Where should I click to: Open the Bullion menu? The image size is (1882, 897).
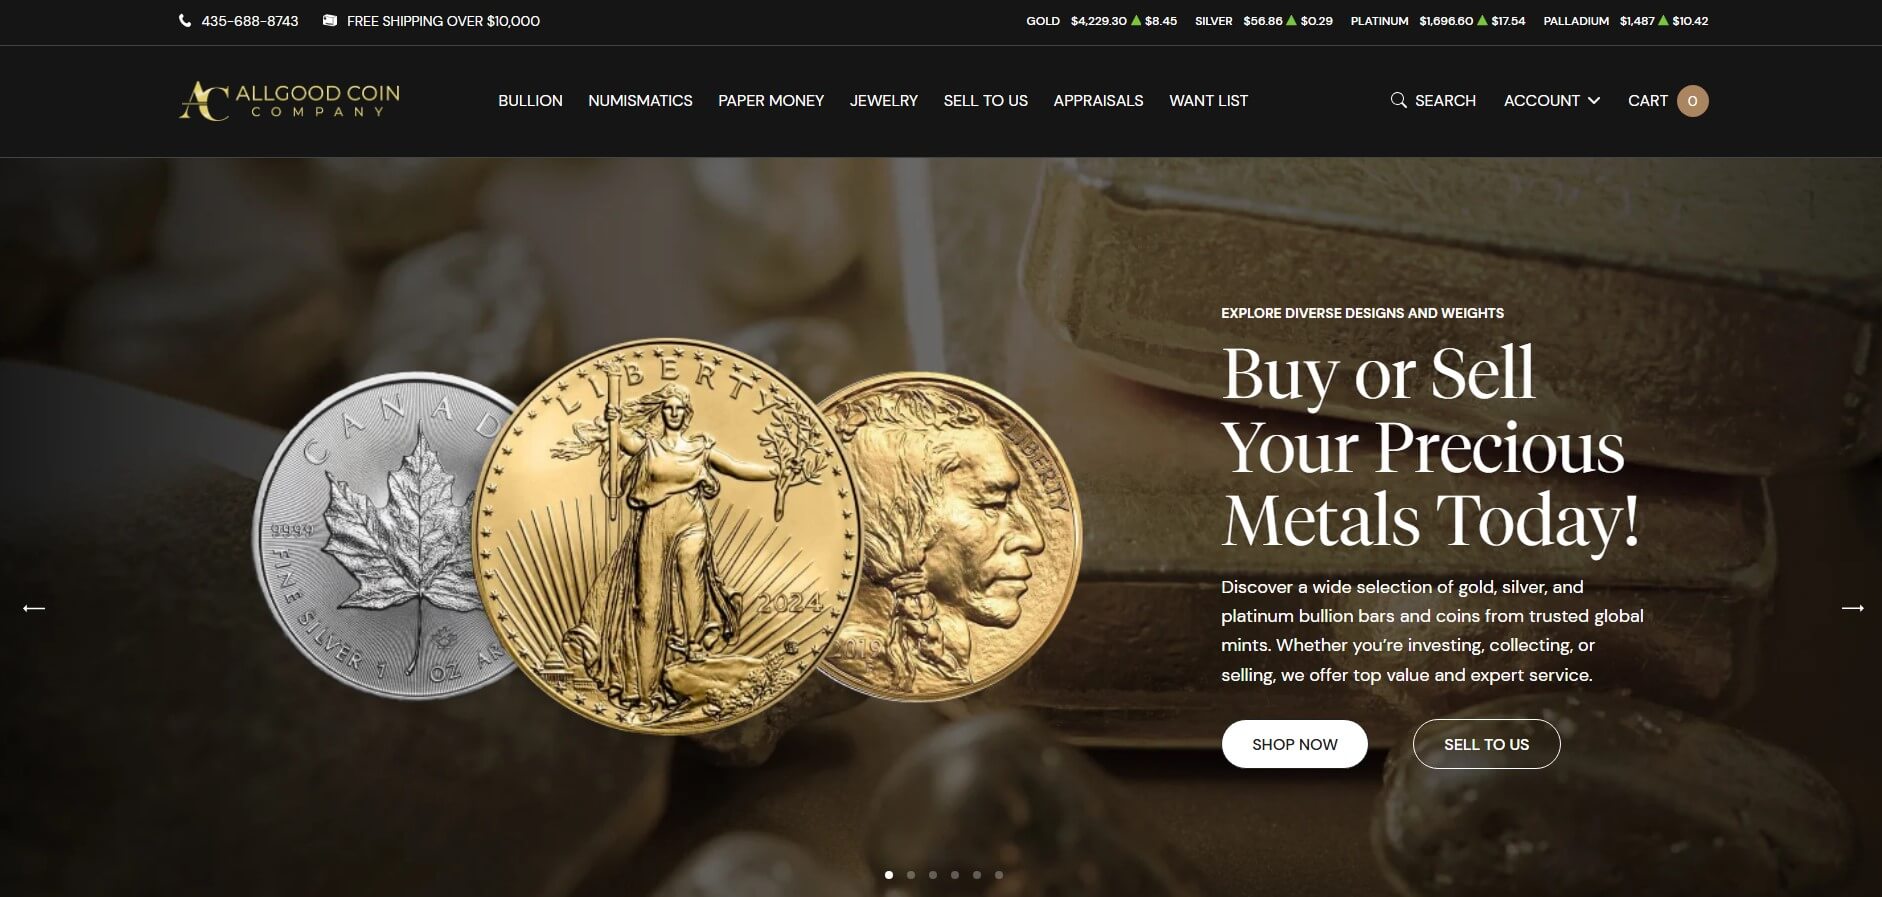(x=530, y=101)
